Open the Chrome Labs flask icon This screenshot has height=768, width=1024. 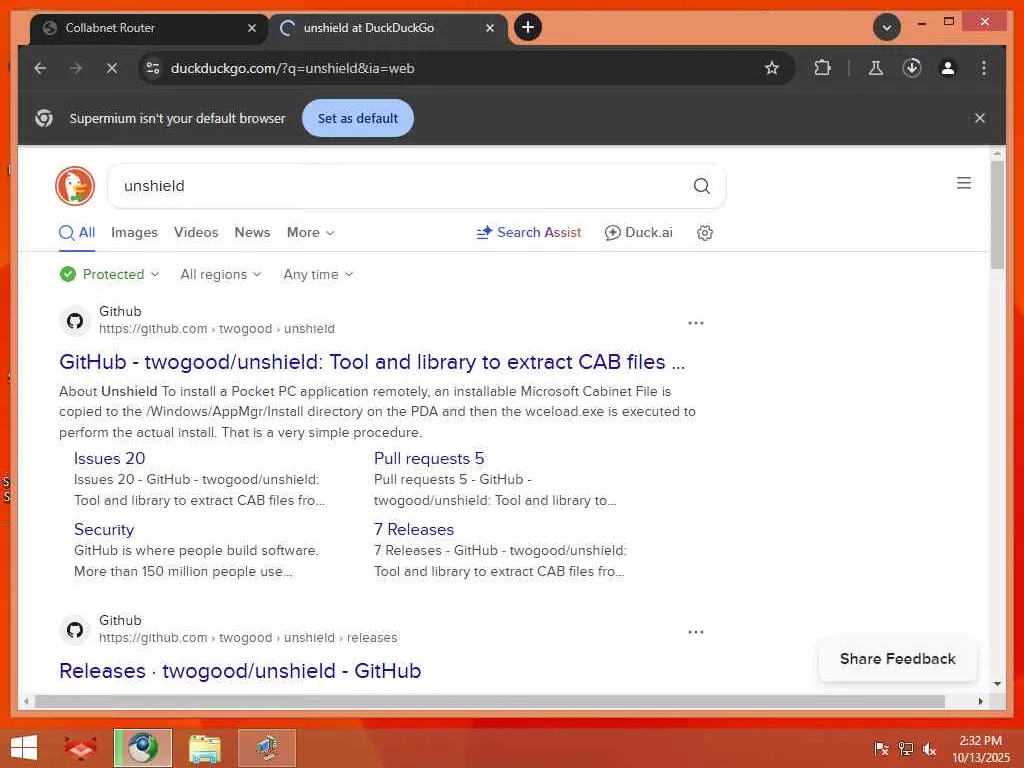876,68
